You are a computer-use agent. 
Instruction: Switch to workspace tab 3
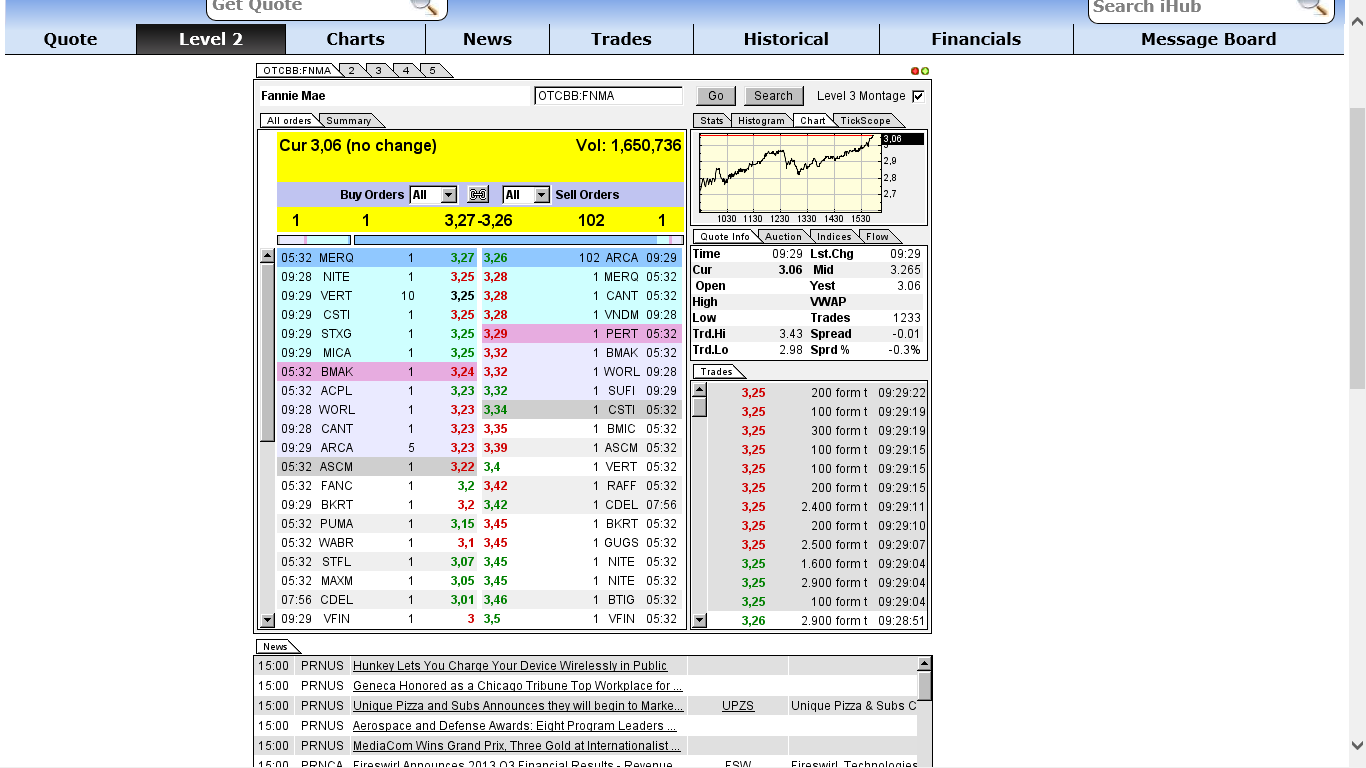(379, 70)
